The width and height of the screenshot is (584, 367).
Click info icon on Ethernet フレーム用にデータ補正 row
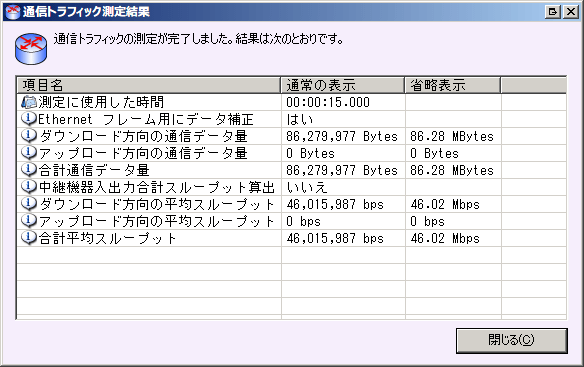click(29, 119)
